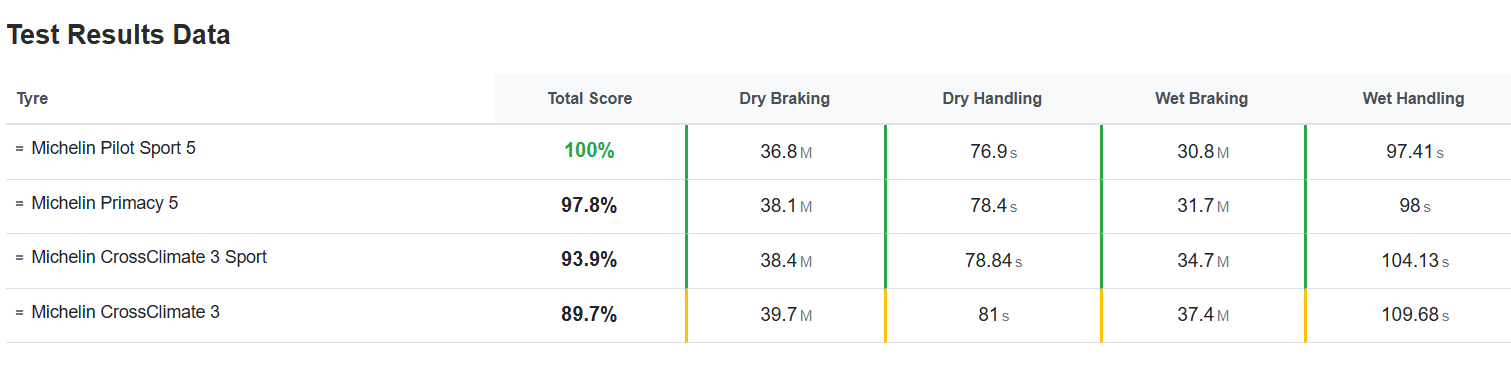Open the Michelin CrossClimate 3 link
1511x366 pixels.
(x=126, y=312)
